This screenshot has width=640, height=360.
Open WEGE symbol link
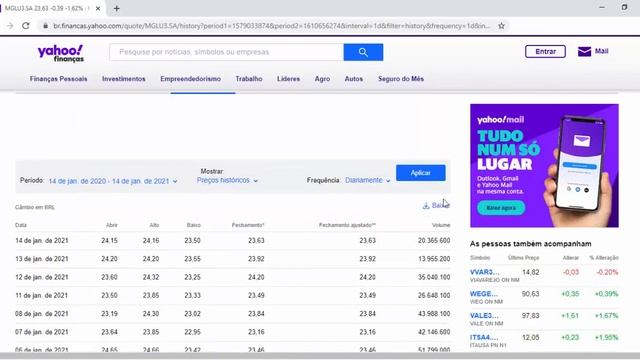[484, 293]
